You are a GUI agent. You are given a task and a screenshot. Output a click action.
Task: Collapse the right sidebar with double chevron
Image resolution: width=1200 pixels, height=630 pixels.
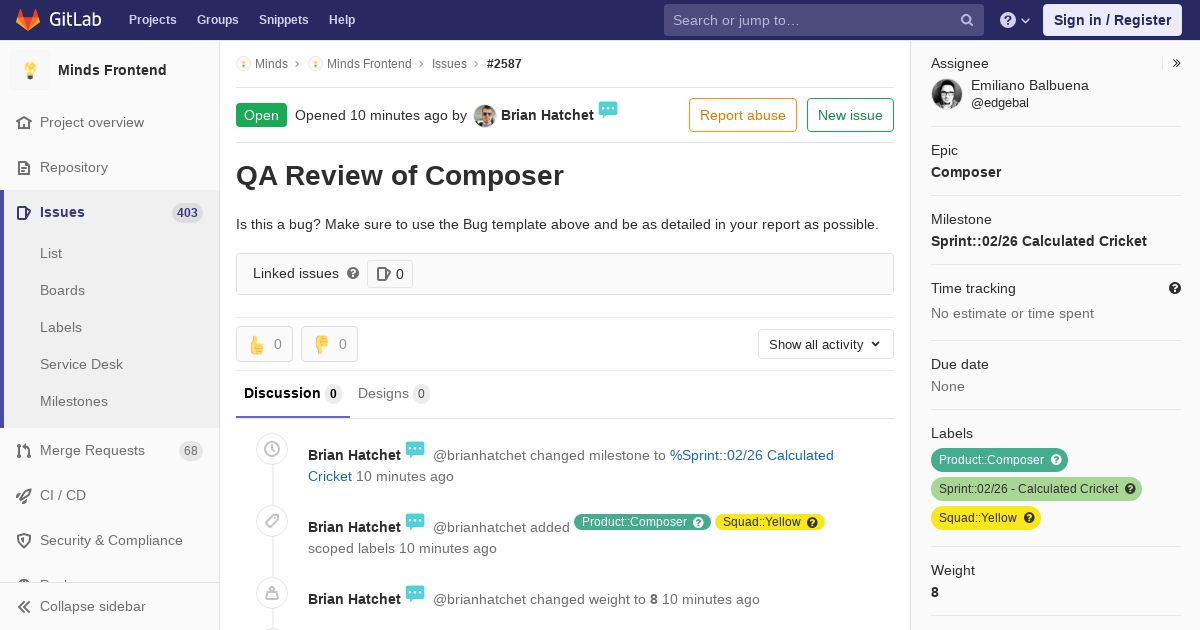[x=1177, y=63]
